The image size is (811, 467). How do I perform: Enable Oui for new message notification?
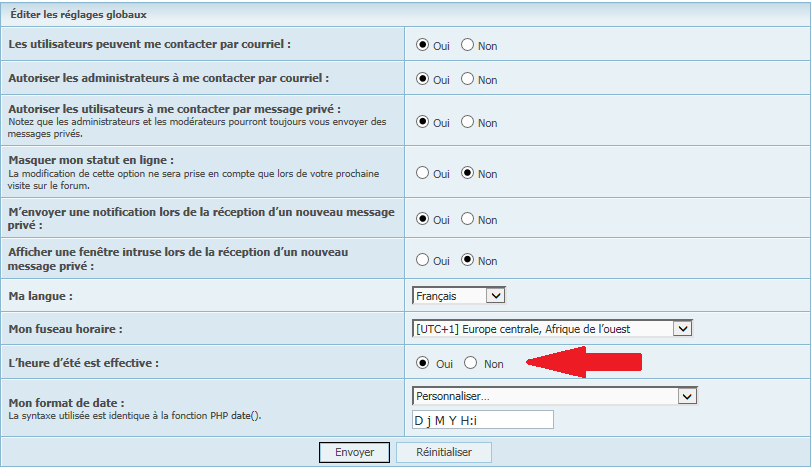pyautogui.click(x=422, y=219)
